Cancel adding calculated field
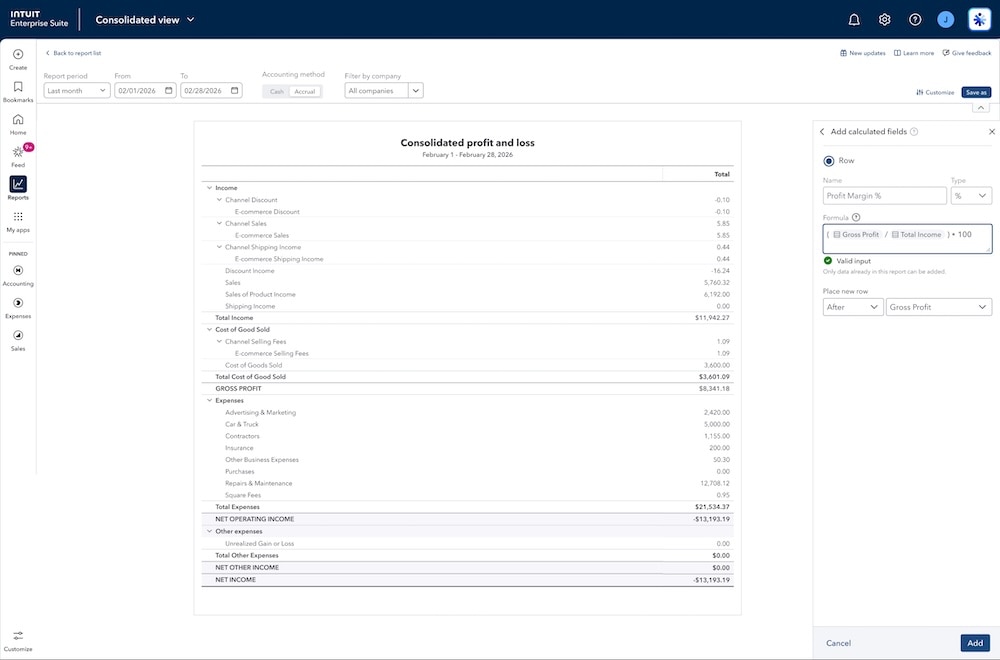Viewport: 1000px width, 660px height. 838,643
